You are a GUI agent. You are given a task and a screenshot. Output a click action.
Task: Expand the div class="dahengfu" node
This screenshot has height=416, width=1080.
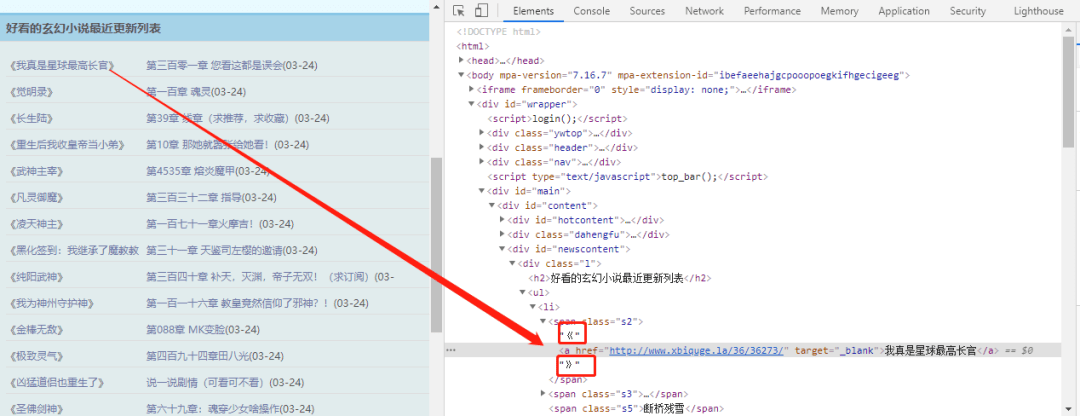point(502,234)
